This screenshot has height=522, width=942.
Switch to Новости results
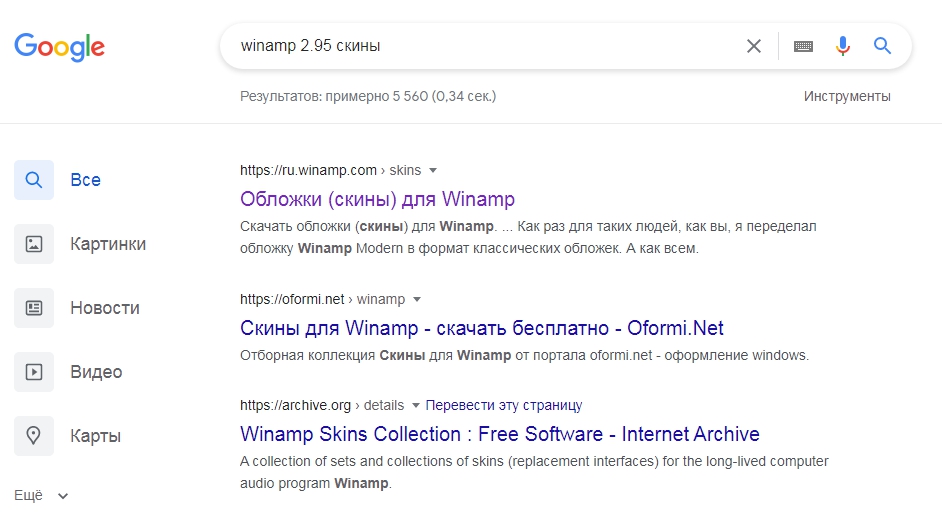(105, 308)
